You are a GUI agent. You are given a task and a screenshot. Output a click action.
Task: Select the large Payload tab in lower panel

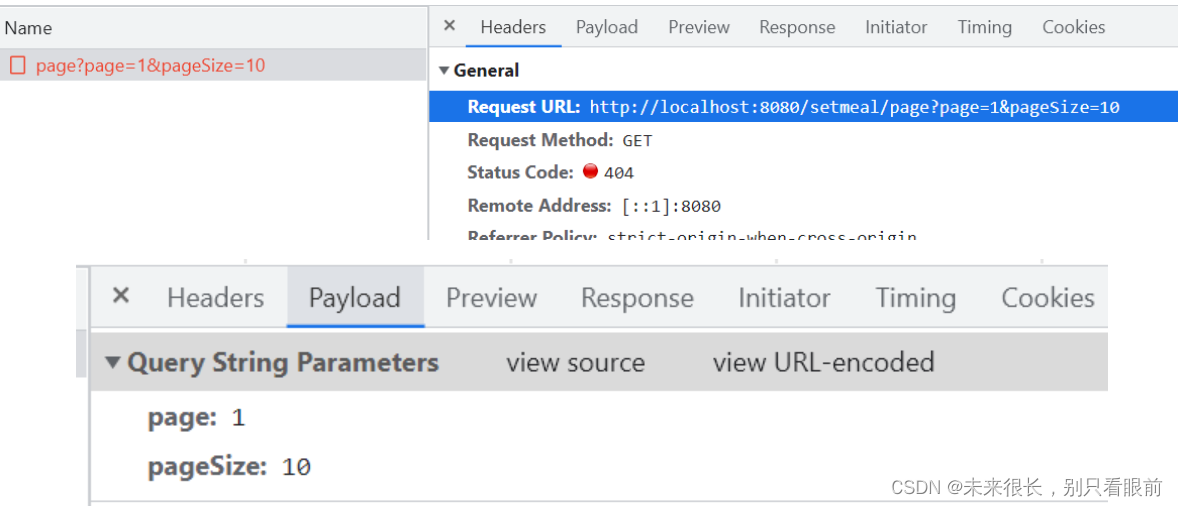tap(355, 298)
